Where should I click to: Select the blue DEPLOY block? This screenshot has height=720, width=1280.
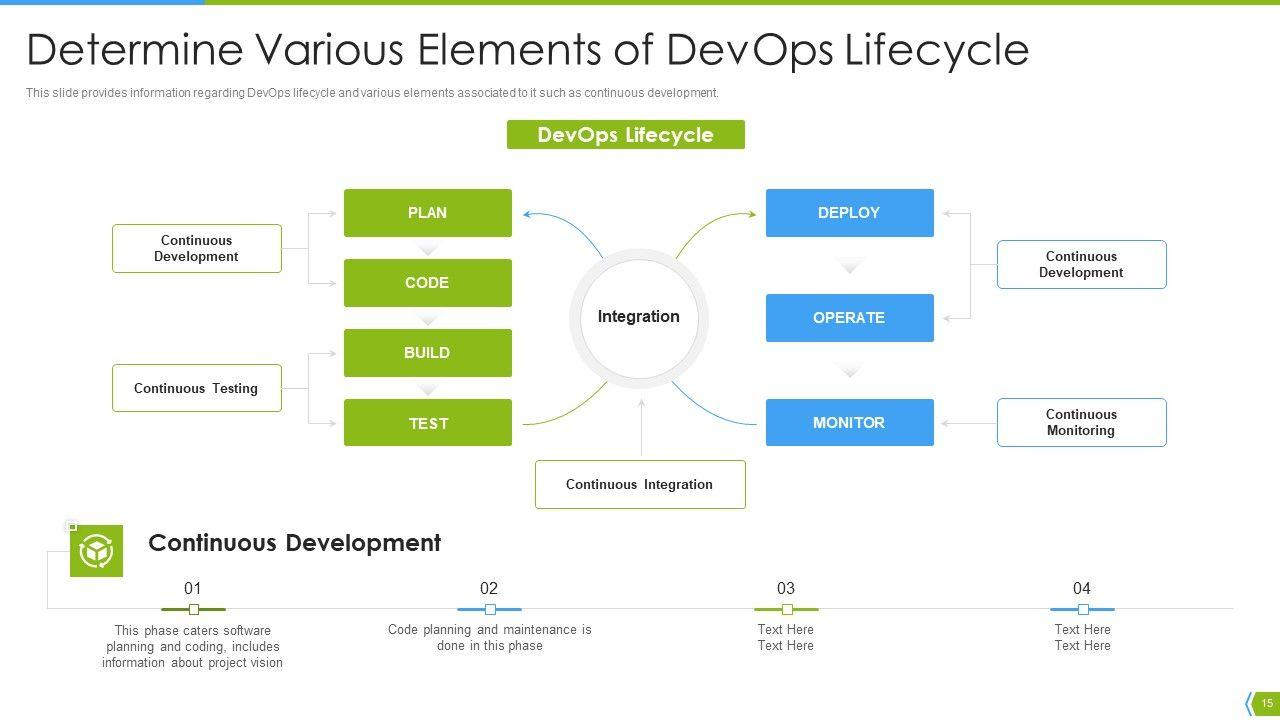[x=849, y=213]
